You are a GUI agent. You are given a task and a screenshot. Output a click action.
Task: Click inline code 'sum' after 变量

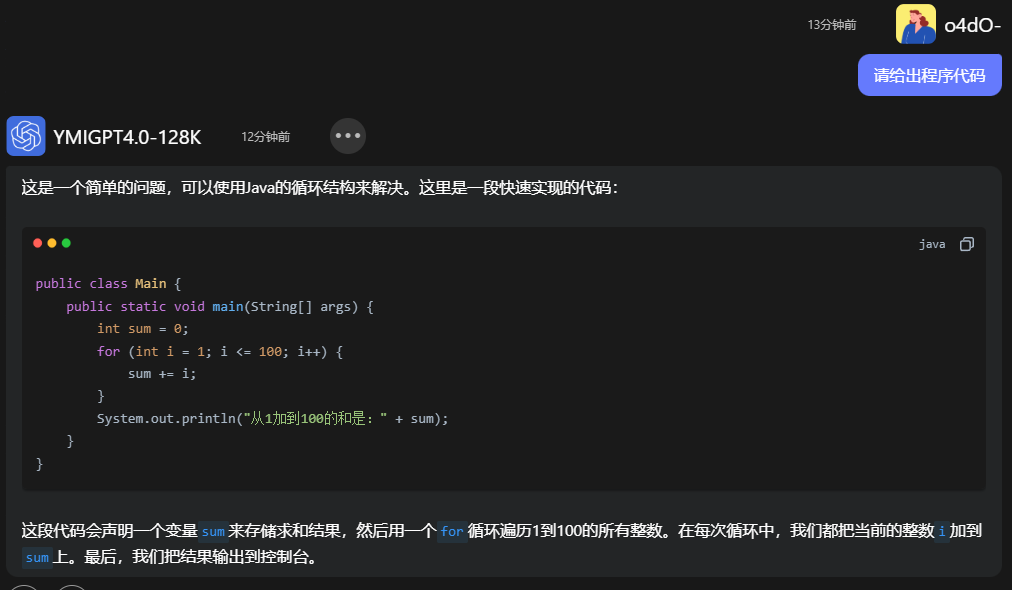click(212, 531)
